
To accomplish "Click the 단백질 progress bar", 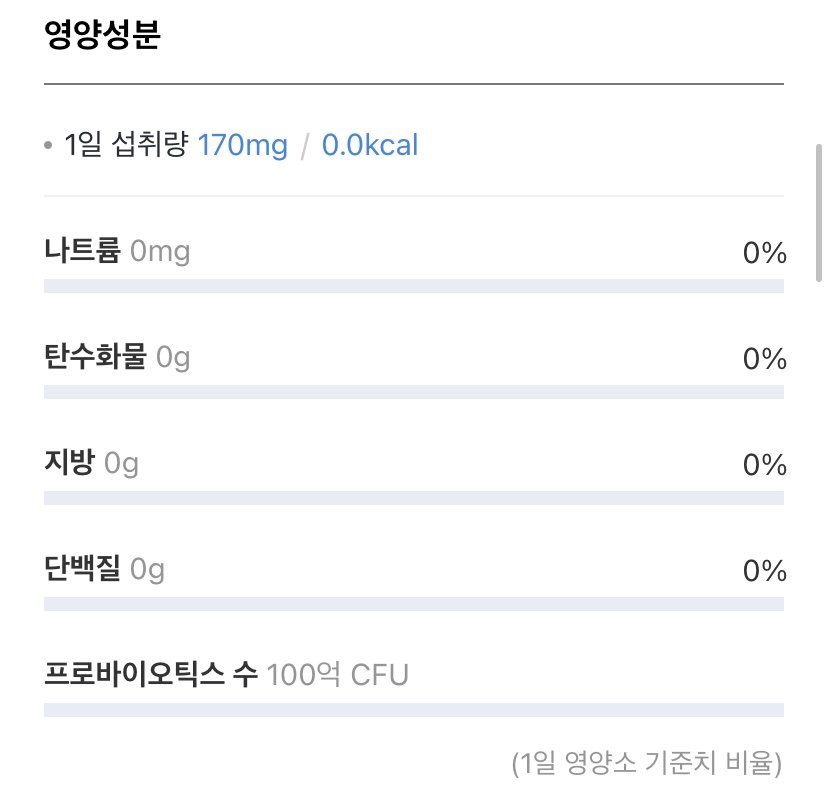I will click(413, 604).
